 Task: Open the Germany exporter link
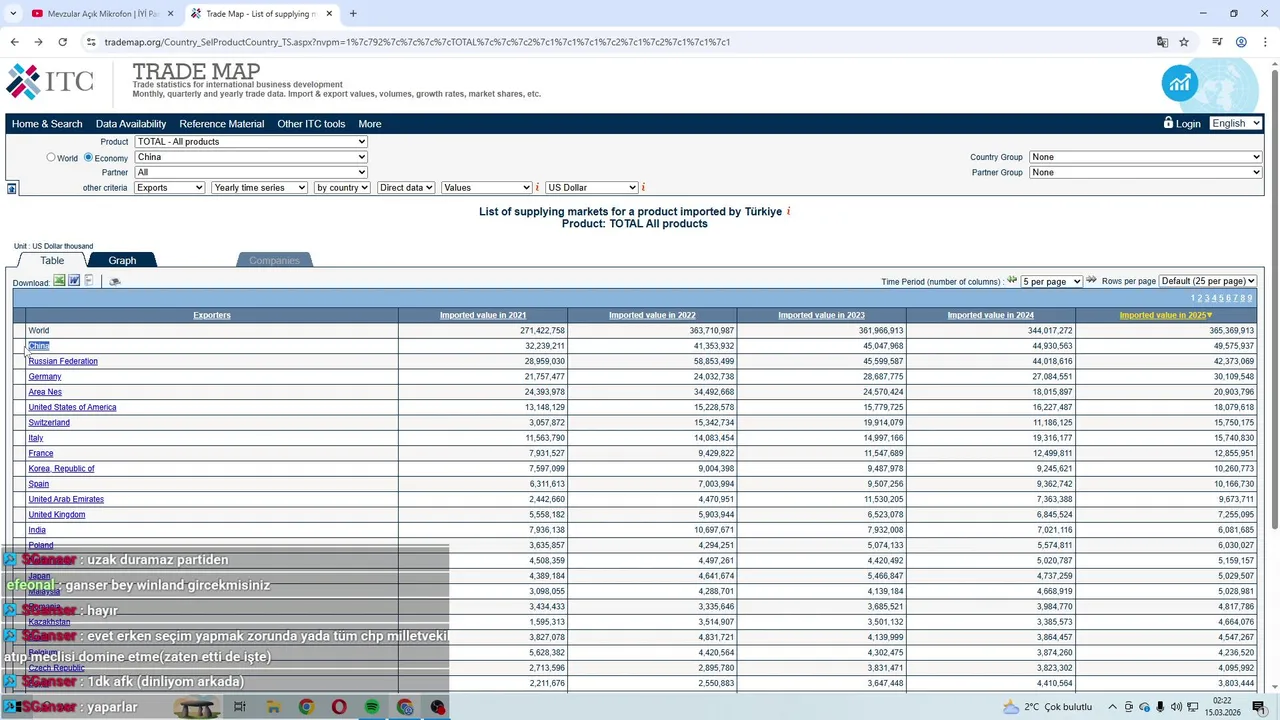tap(45, 377)
